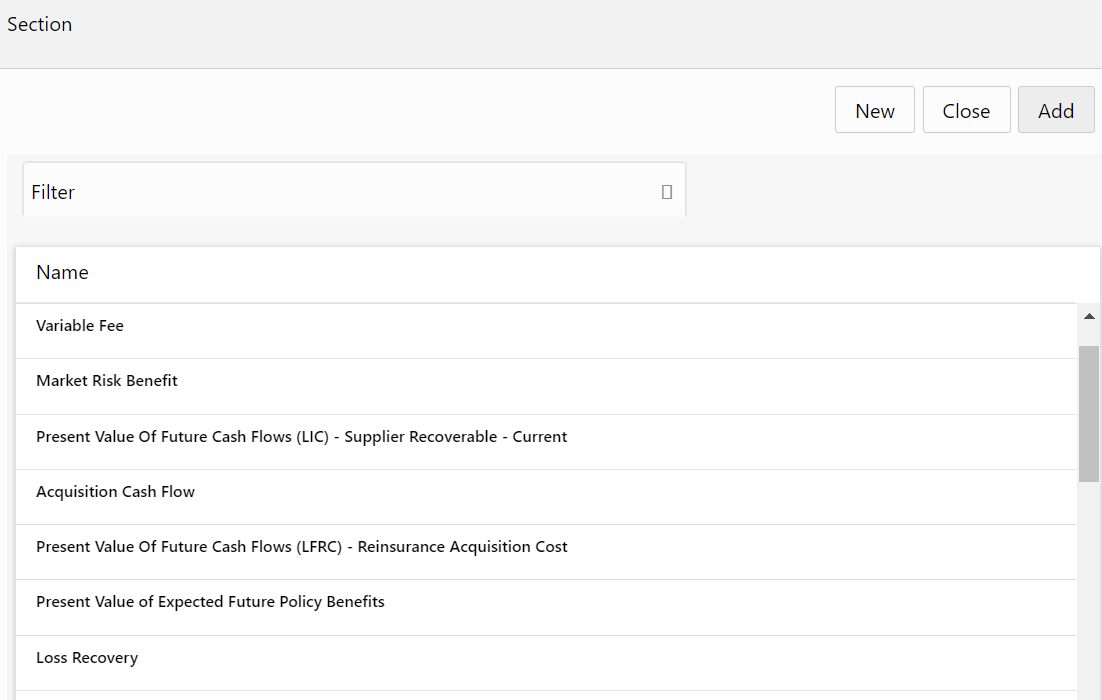Click the Section title text
Screen dimensions: 1102x700
pos(40,25)
